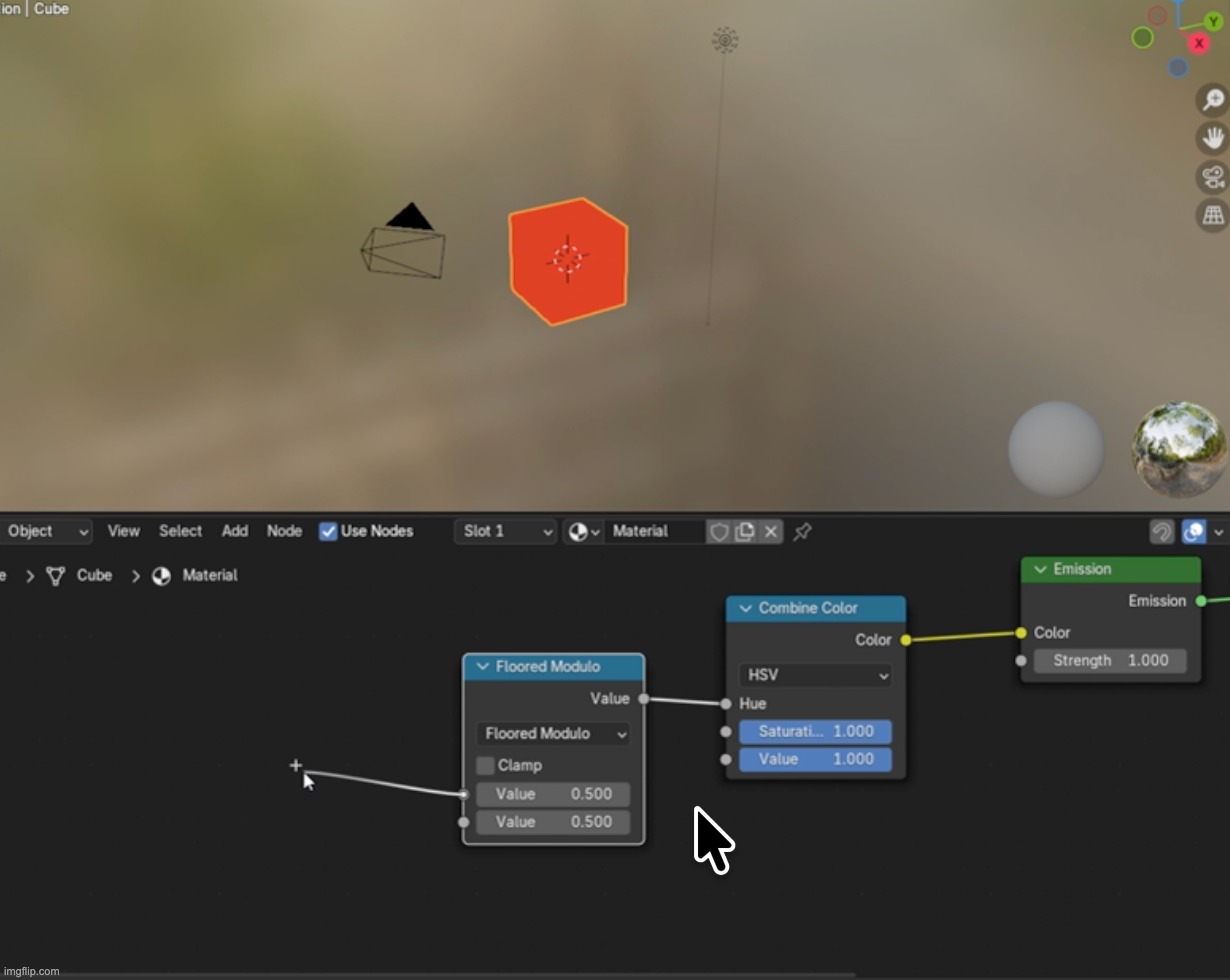Image resolution: width=1230 pixels, height=980 pixels.
Task: Click the pan view hand icon
Action: click(1212, 139)
